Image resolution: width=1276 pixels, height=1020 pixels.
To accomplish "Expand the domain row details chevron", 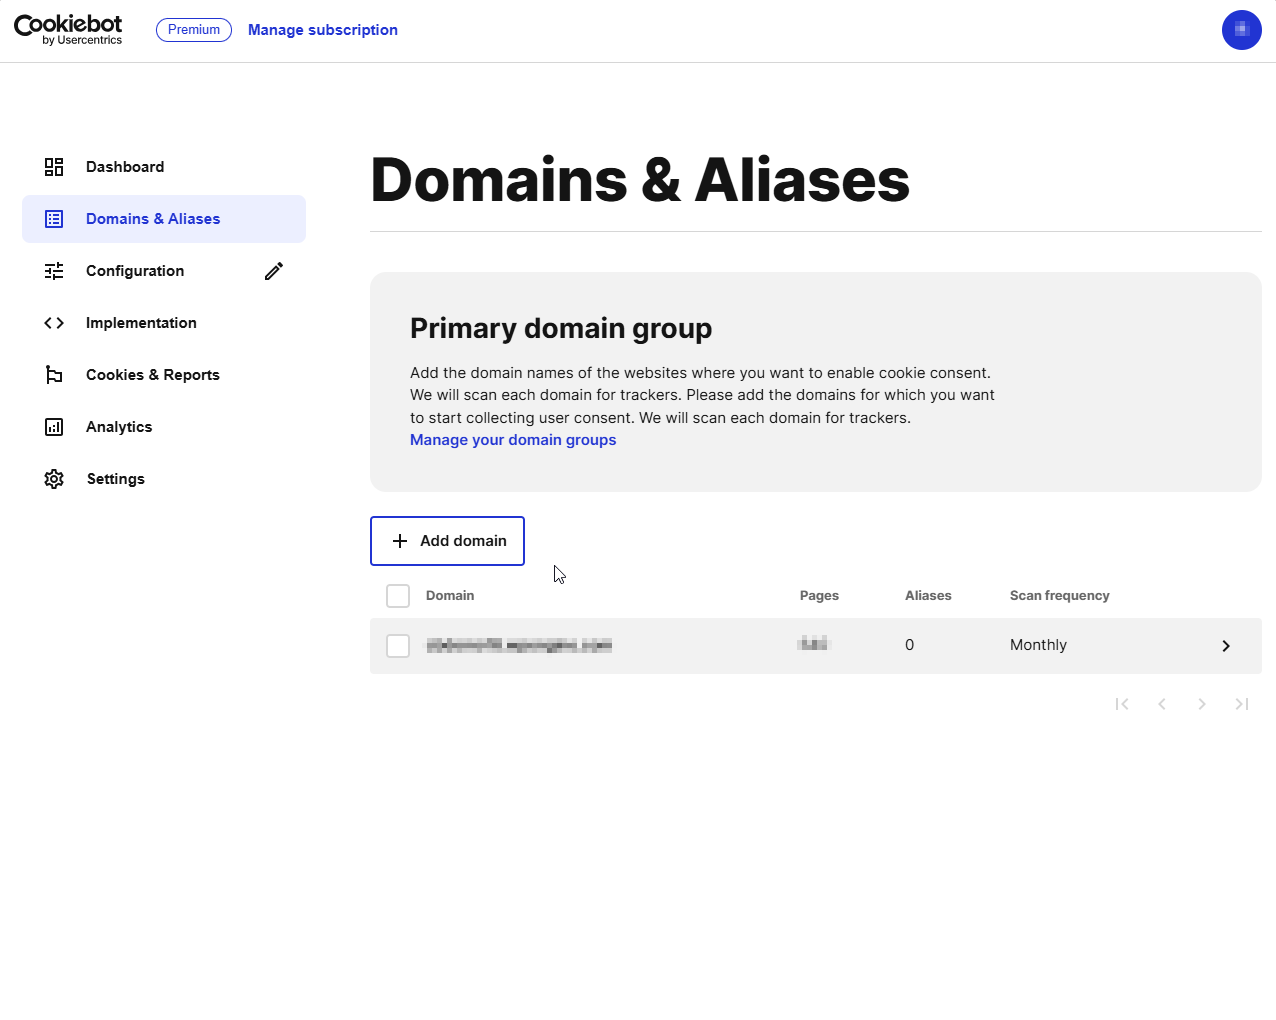I will [1225, 645].
